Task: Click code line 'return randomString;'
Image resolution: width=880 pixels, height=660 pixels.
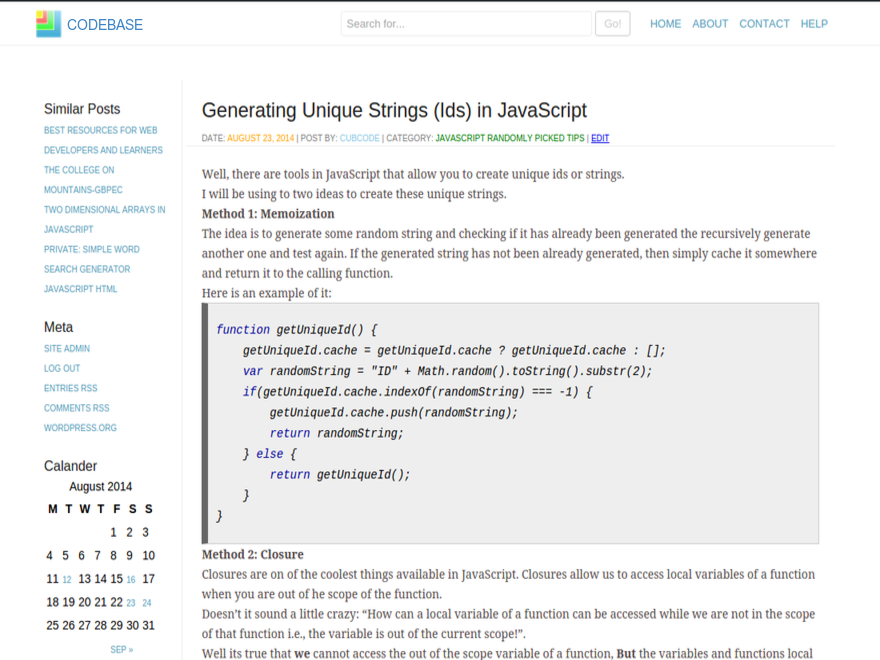Action: pos(336,433)
